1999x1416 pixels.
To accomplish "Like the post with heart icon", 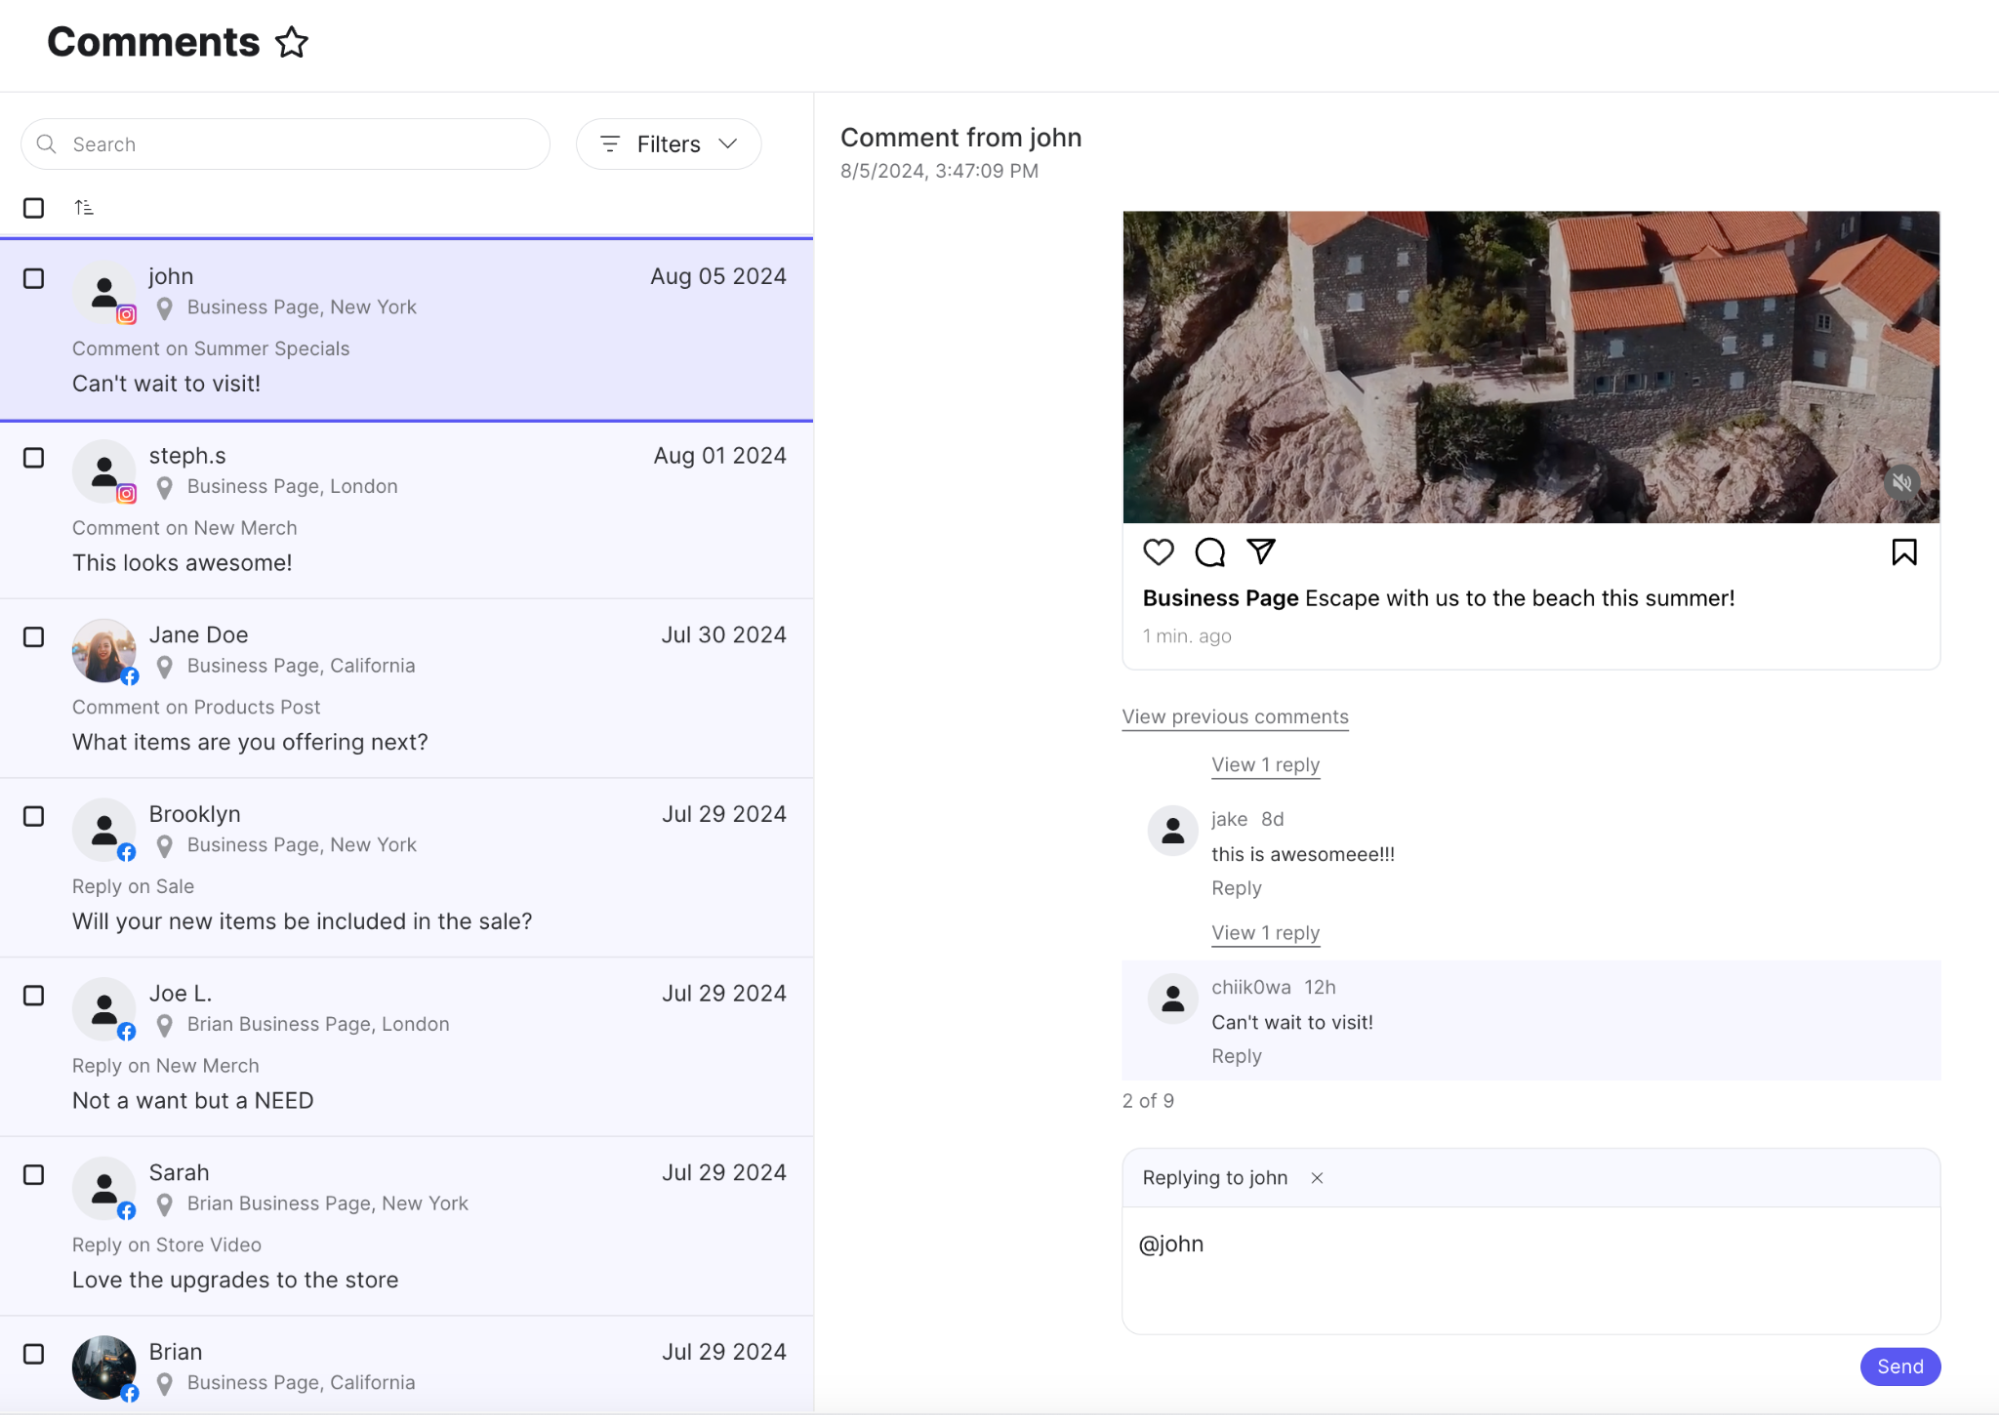I will pyautogui.click(x=1158, y=552).
